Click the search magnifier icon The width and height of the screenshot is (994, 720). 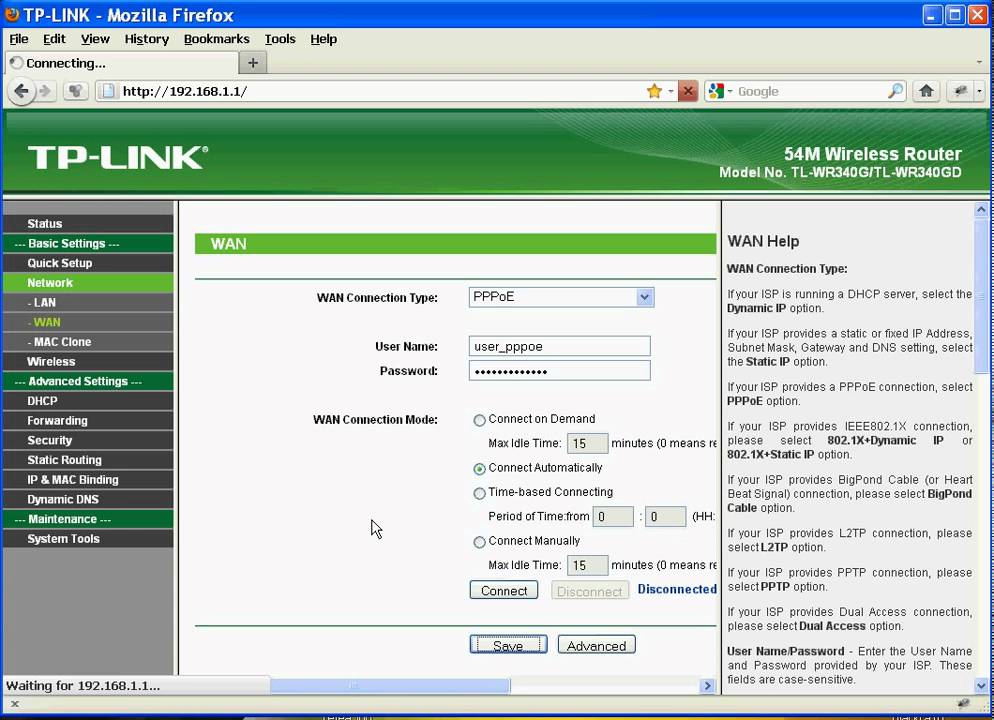pos(895,91)
